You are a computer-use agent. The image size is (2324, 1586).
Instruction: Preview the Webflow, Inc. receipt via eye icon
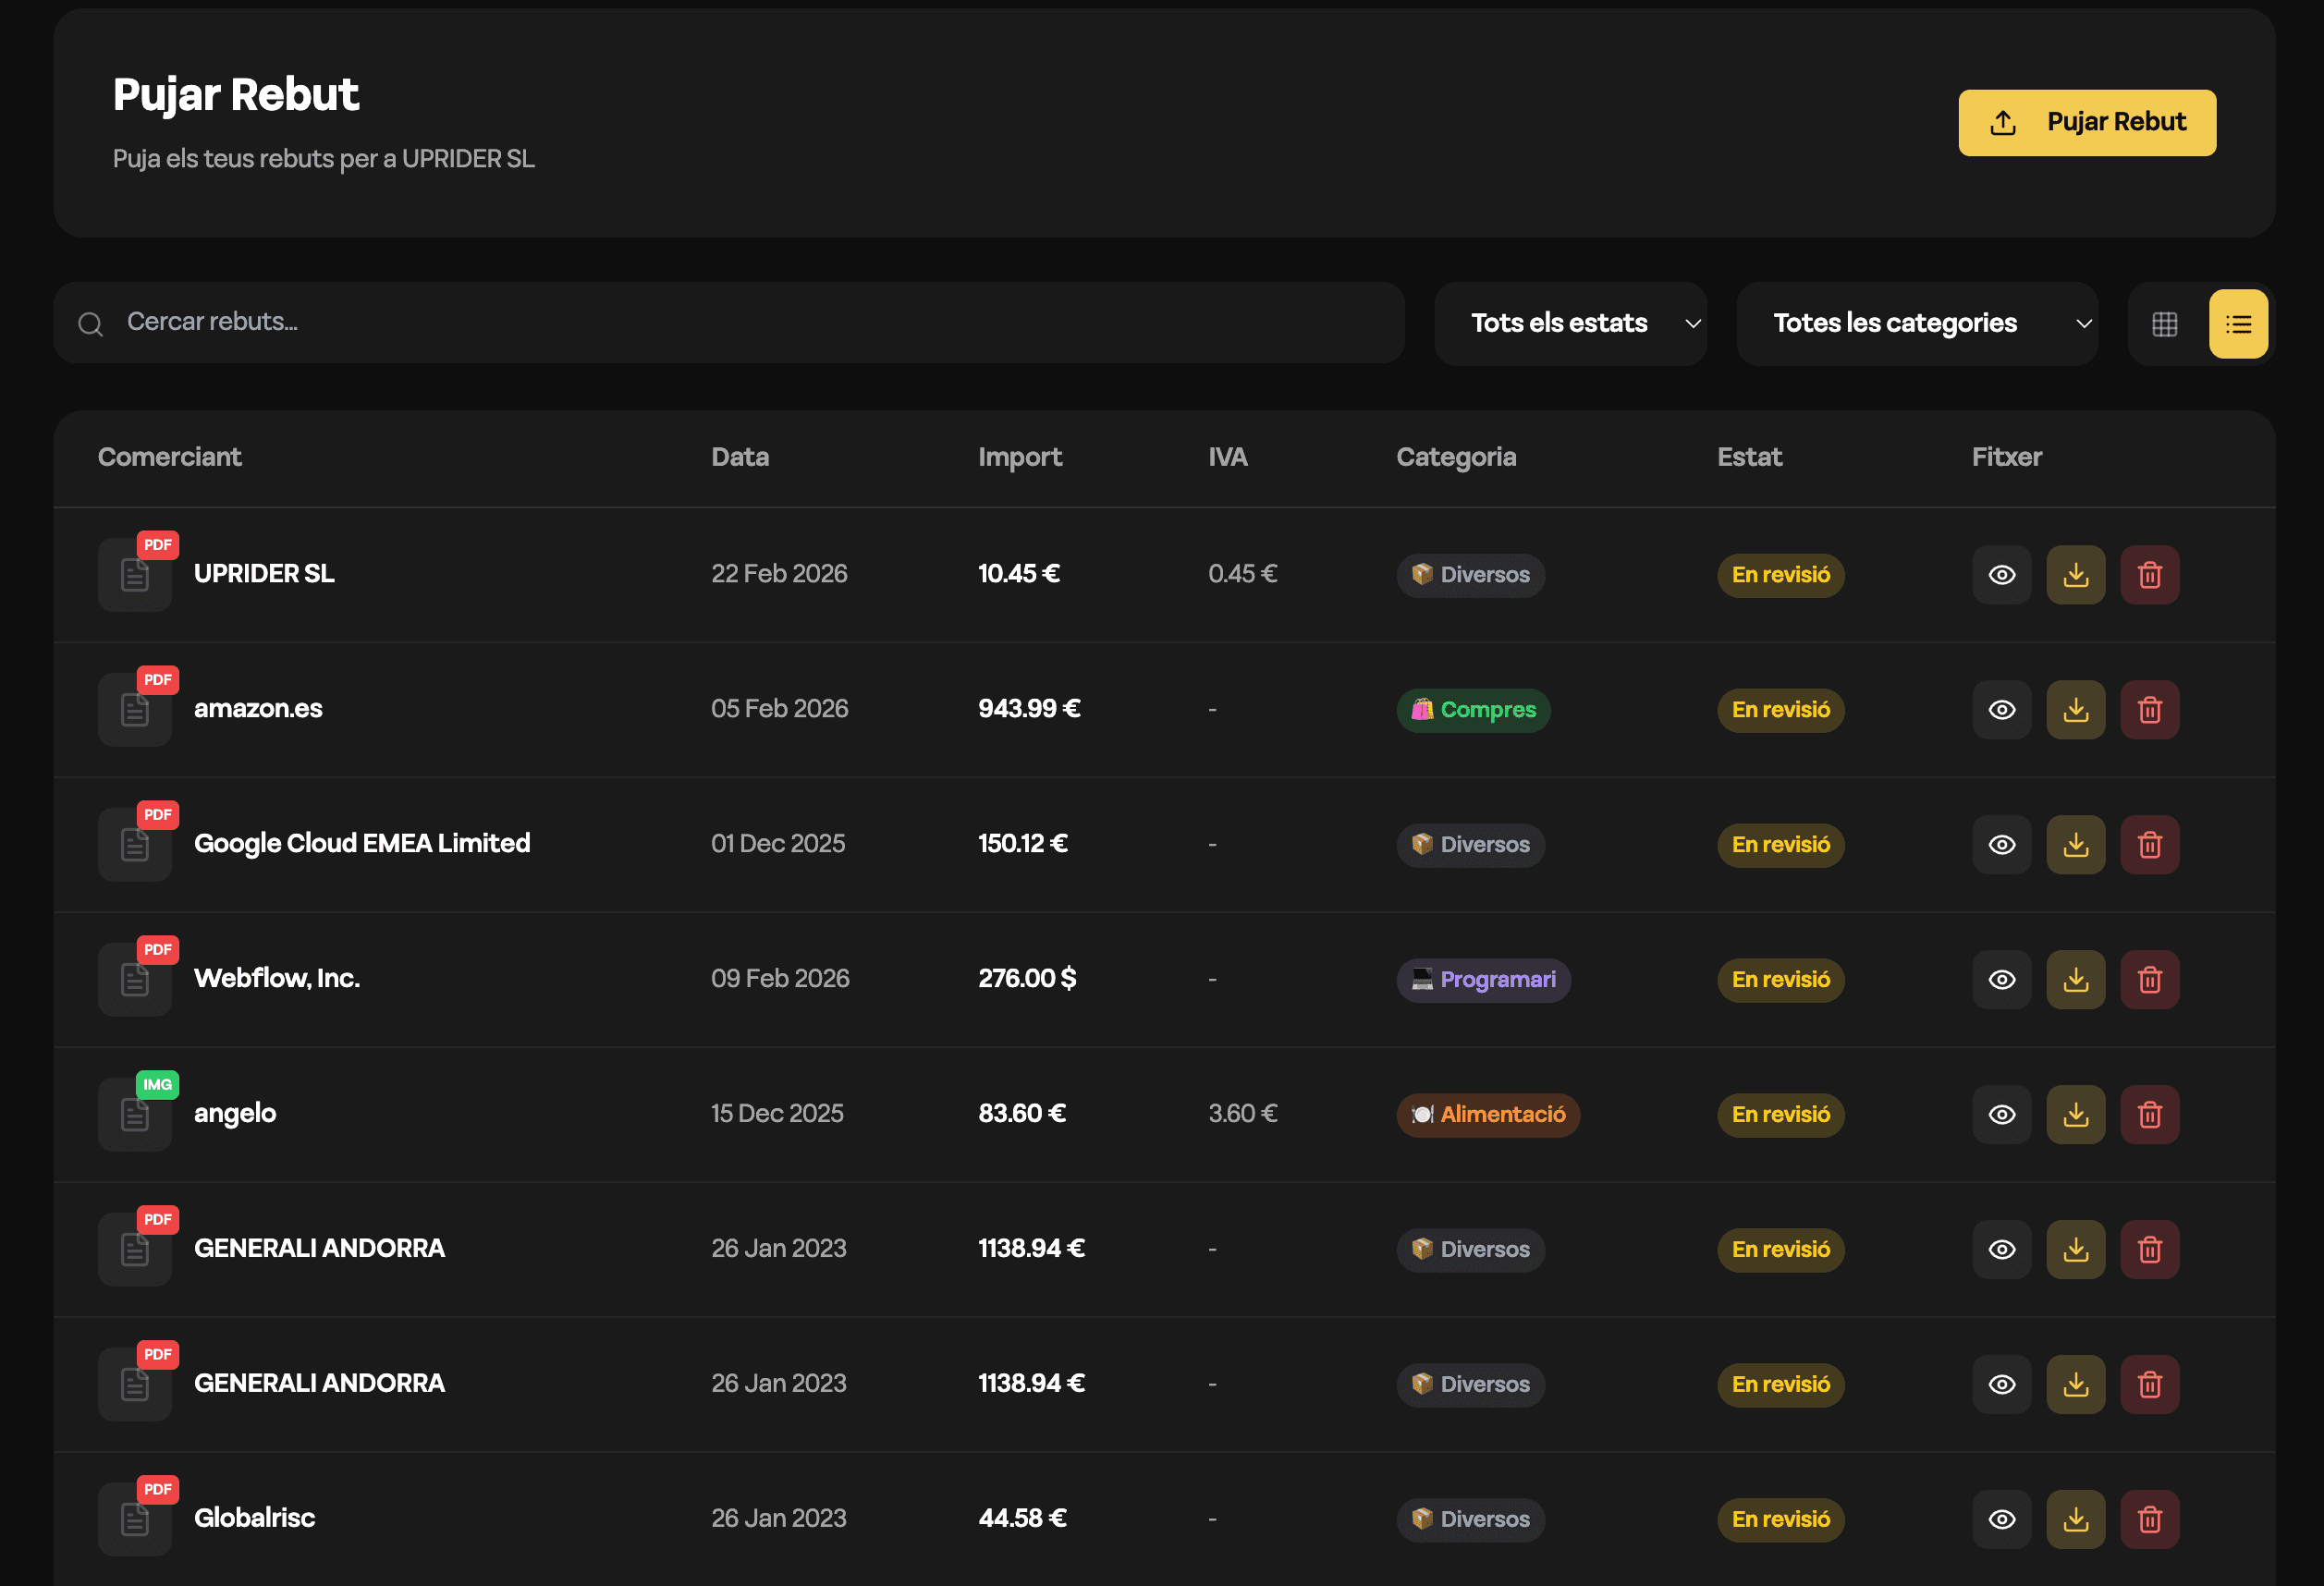(x=2001, y=979)
